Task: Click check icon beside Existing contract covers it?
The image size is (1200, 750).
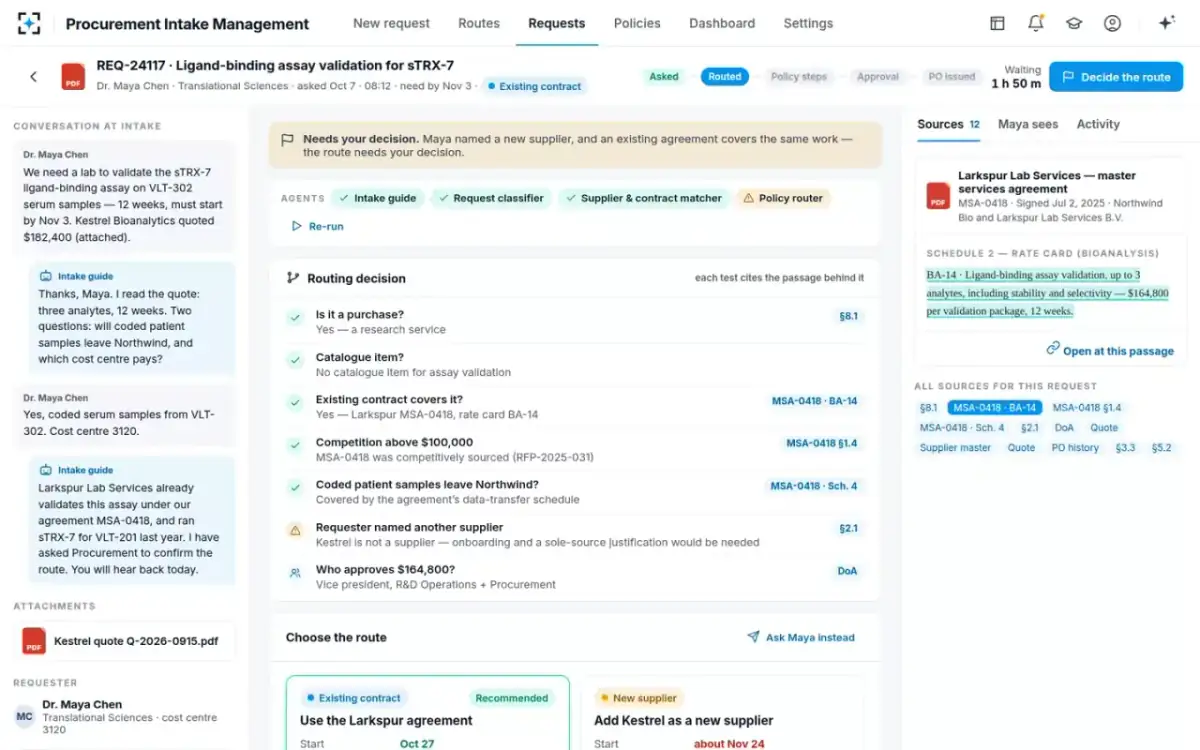Action: (x=295, y=403)
